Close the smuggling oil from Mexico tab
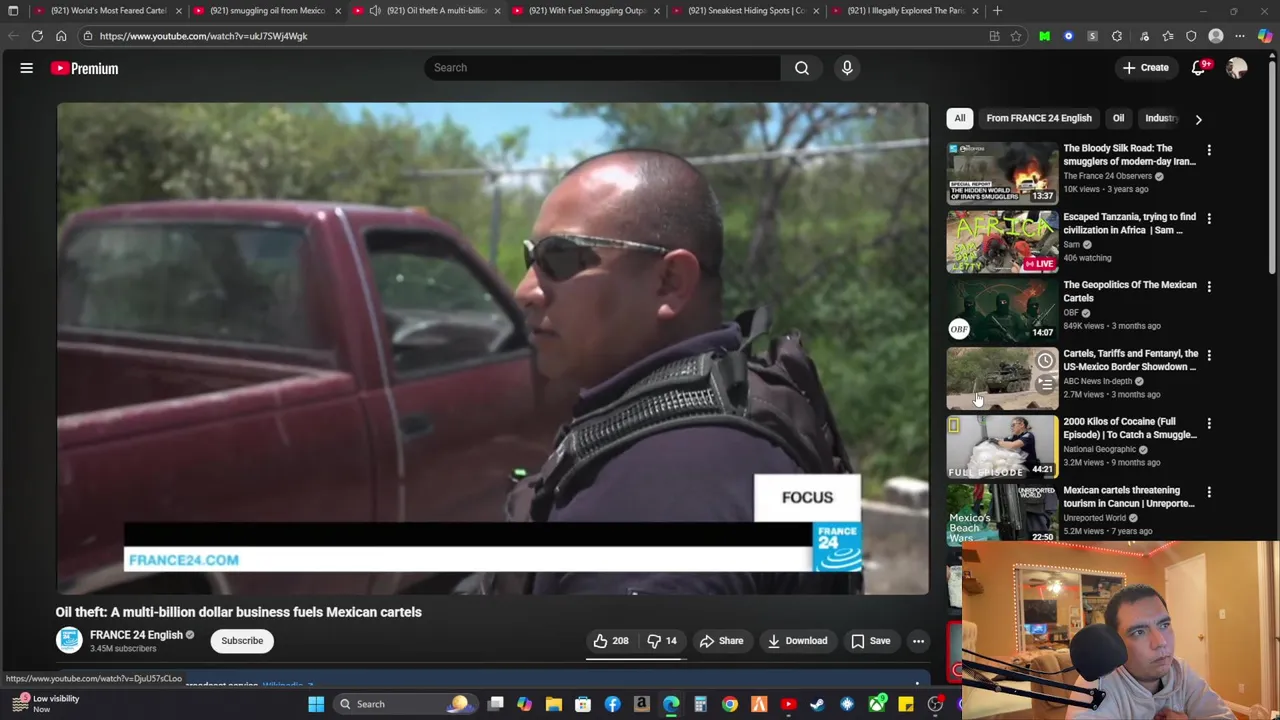This screenshot has height=720, width=1280. point(337,11)
